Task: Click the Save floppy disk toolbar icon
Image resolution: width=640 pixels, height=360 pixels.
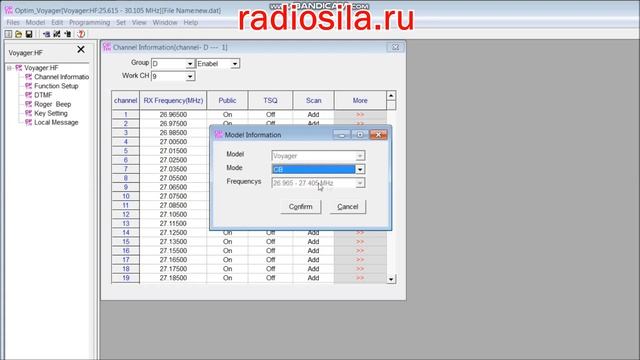Action: click(29, 34)
